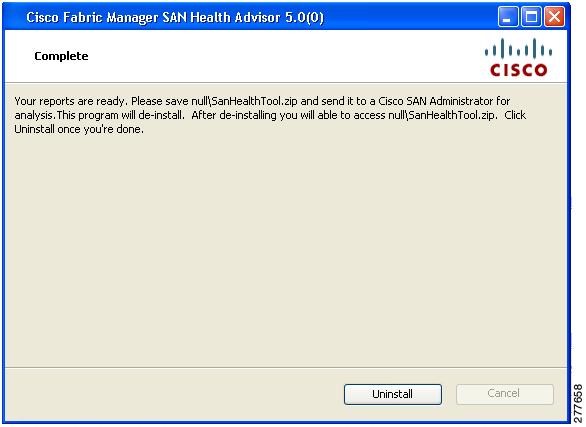Click the first 'null\SanHealthTool.zip' in the message
The image size is (586, 427).
click(244, 101)
